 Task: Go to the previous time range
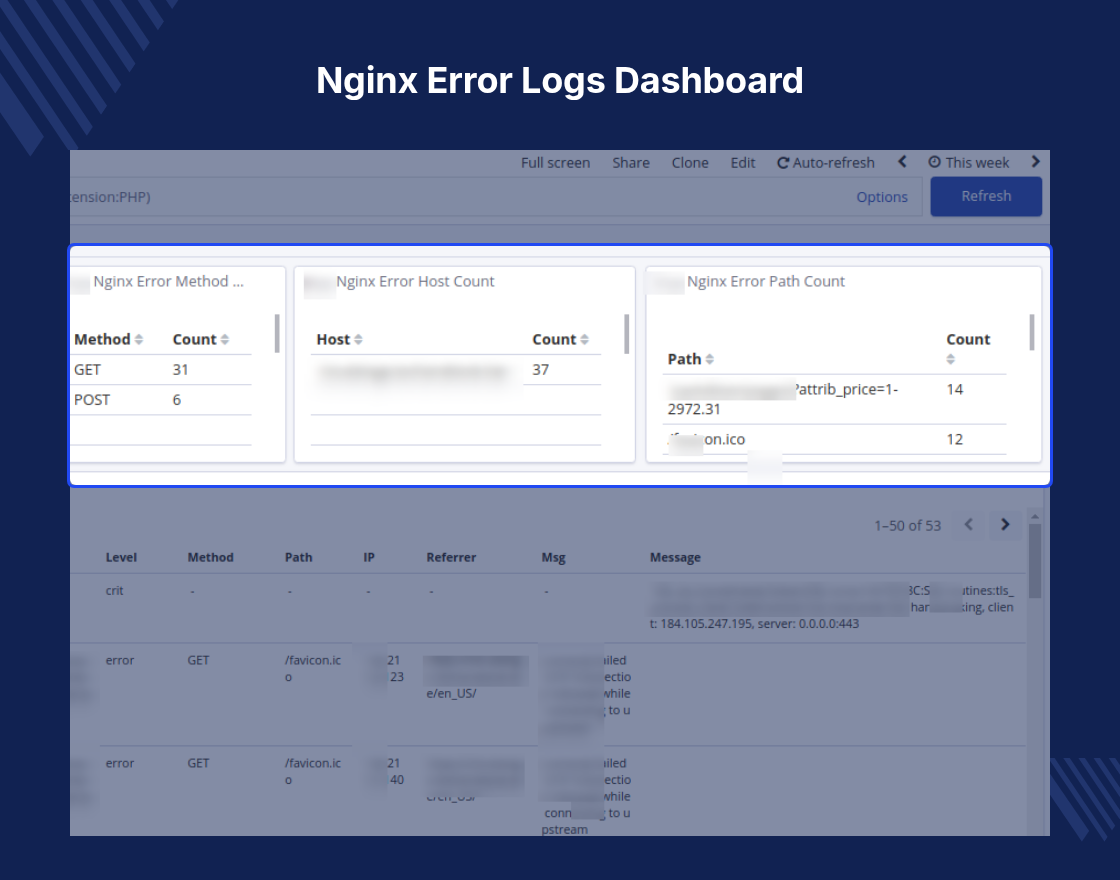[x=902, y=162]
